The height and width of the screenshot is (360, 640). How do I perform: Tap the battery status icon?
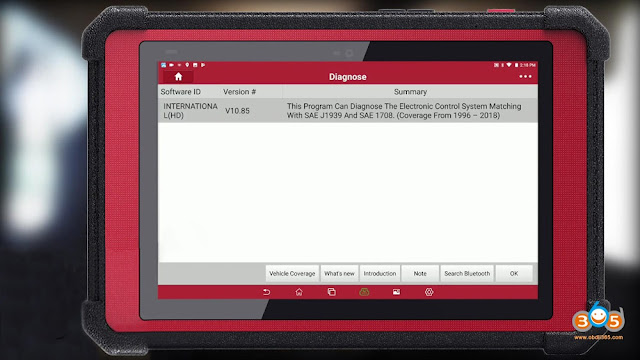516,65
